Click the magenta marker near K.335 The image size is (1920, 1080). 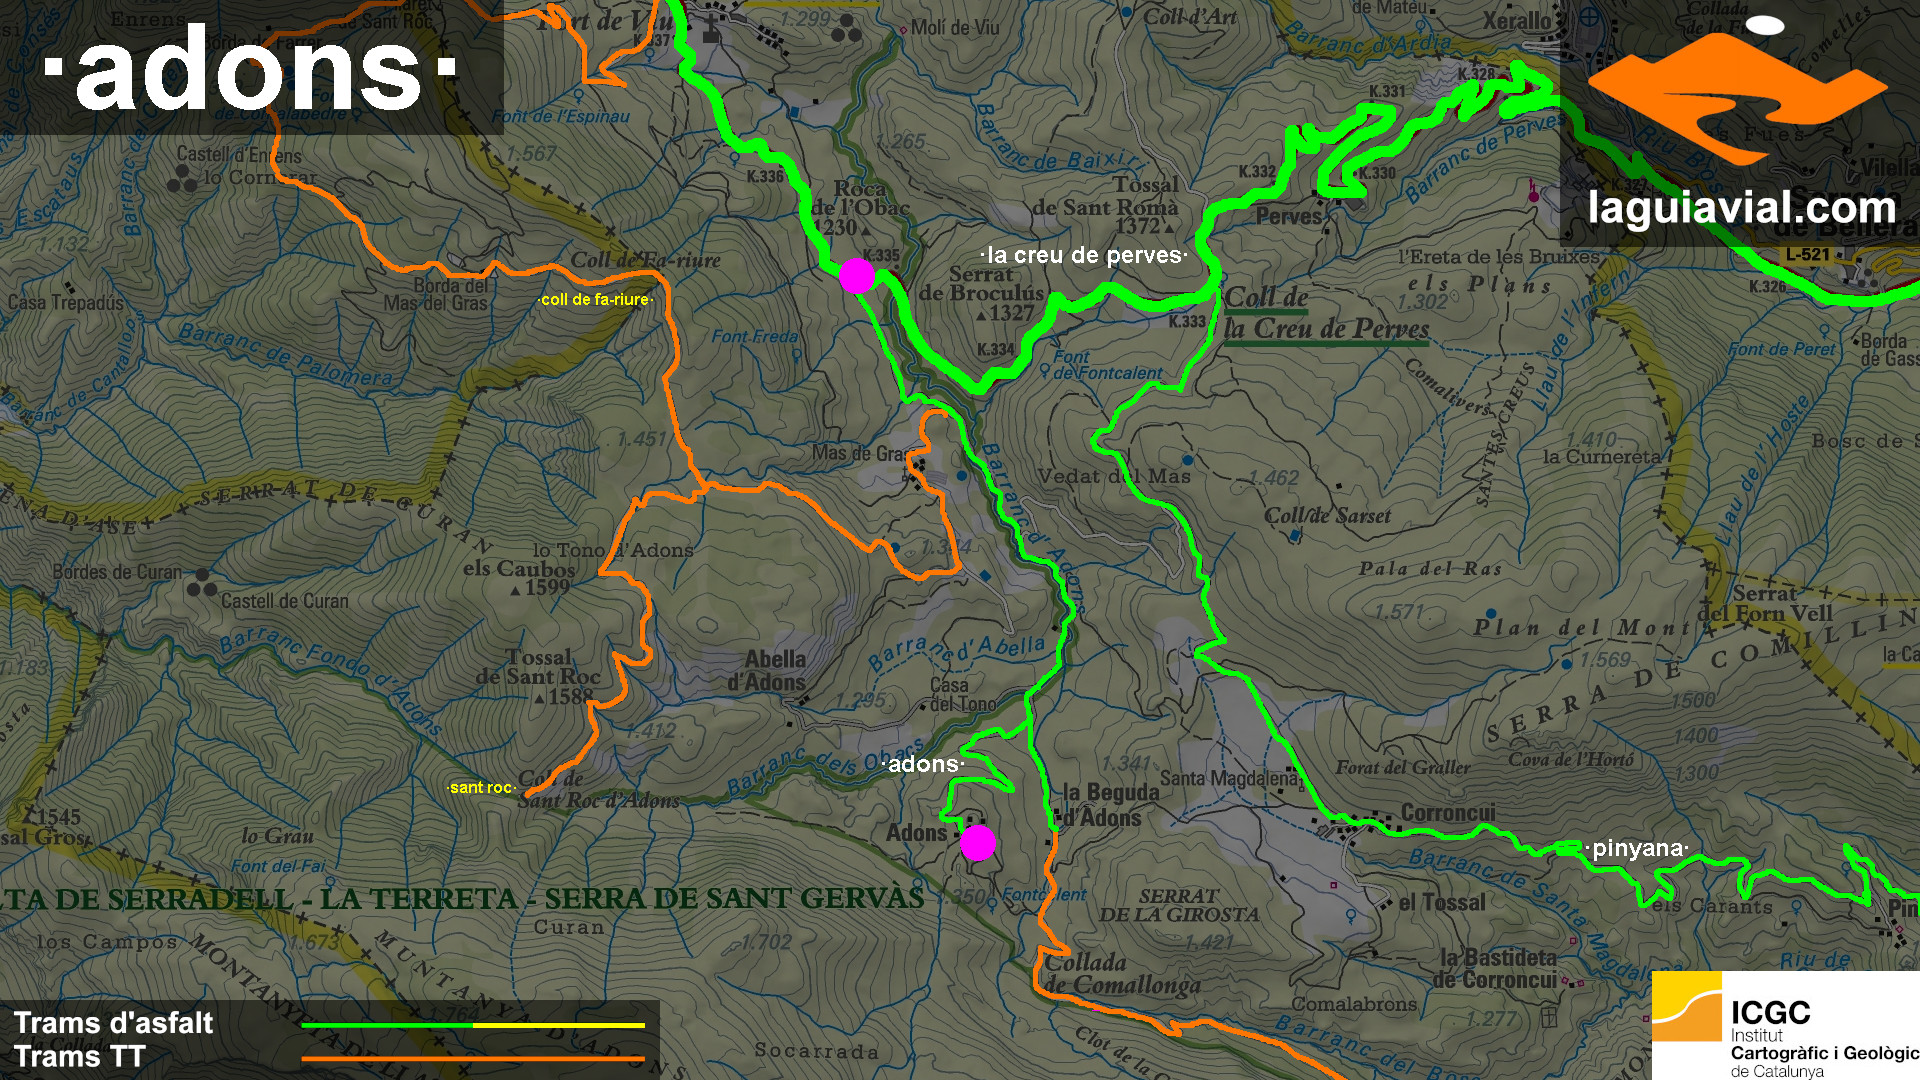pyautogui.click(x=857, y=275)
